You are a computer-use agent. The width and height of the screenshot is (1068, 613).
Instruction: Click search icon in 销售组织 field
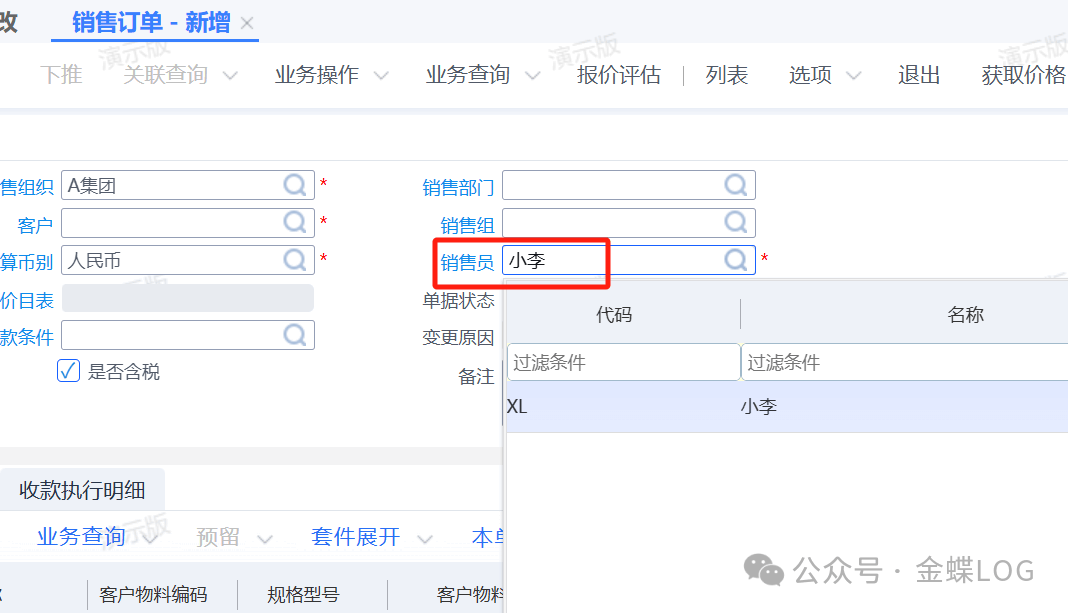295,185
